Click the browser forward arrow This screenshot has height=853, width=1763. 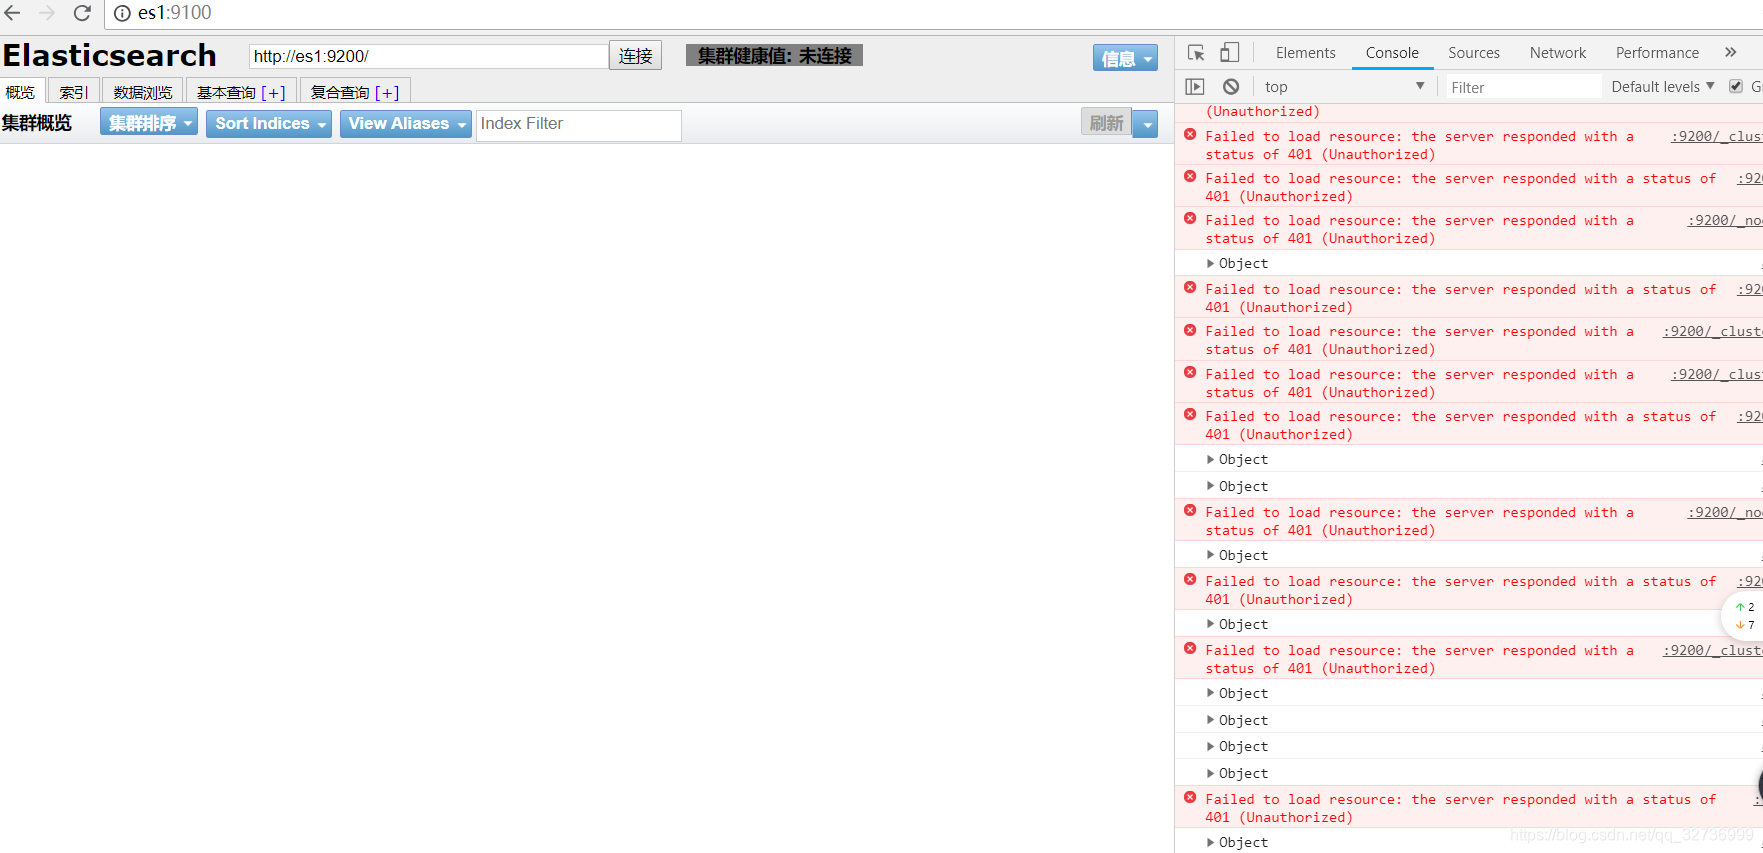pyautogui.click(x=47, y=13)
